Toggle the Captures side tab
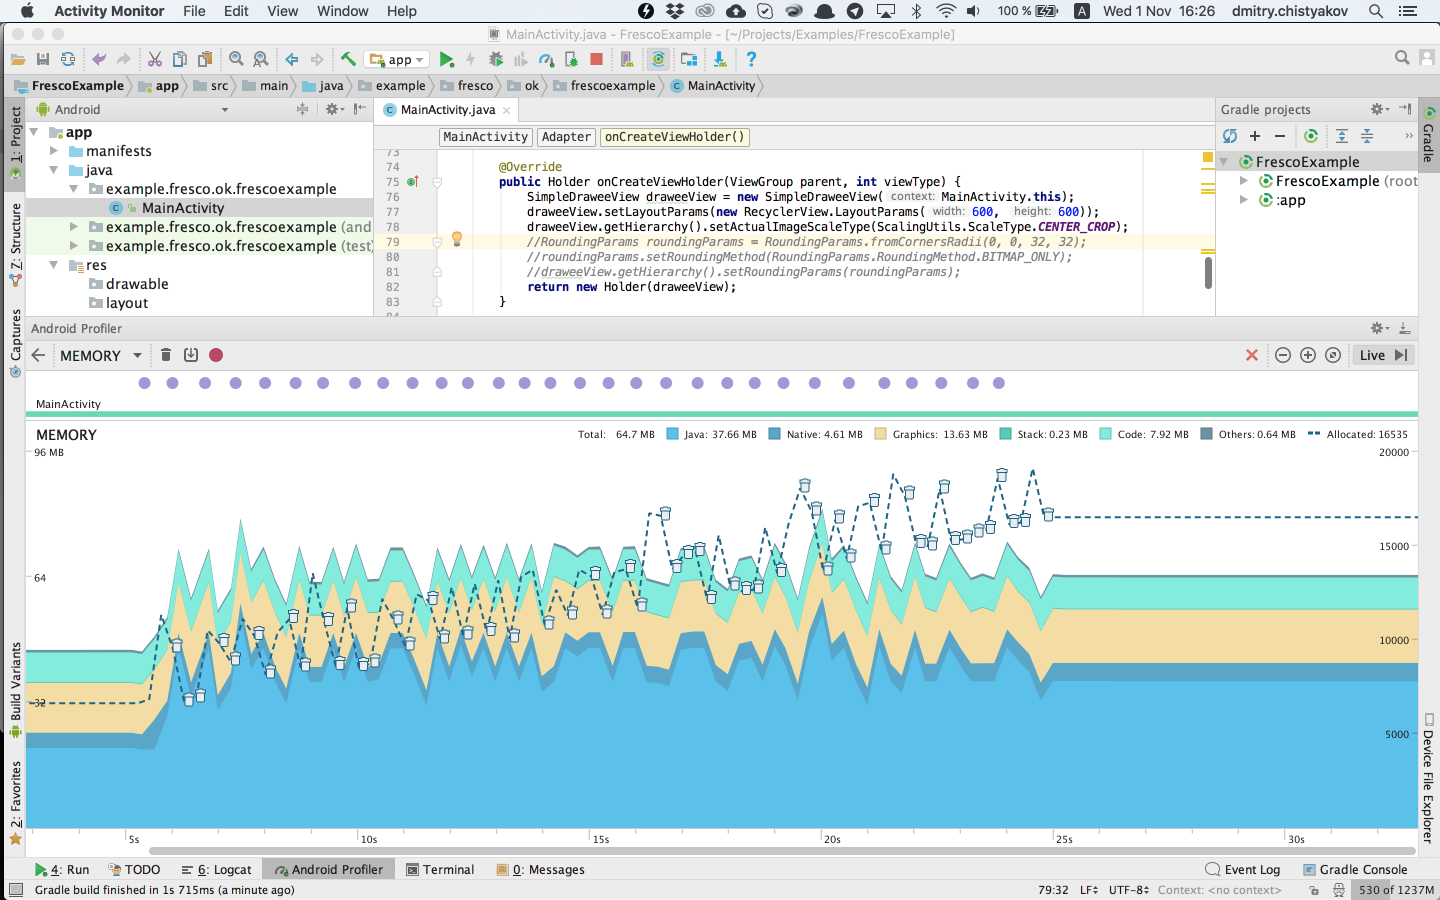This screenshot has width=1440, height=900. pos(15,343)
